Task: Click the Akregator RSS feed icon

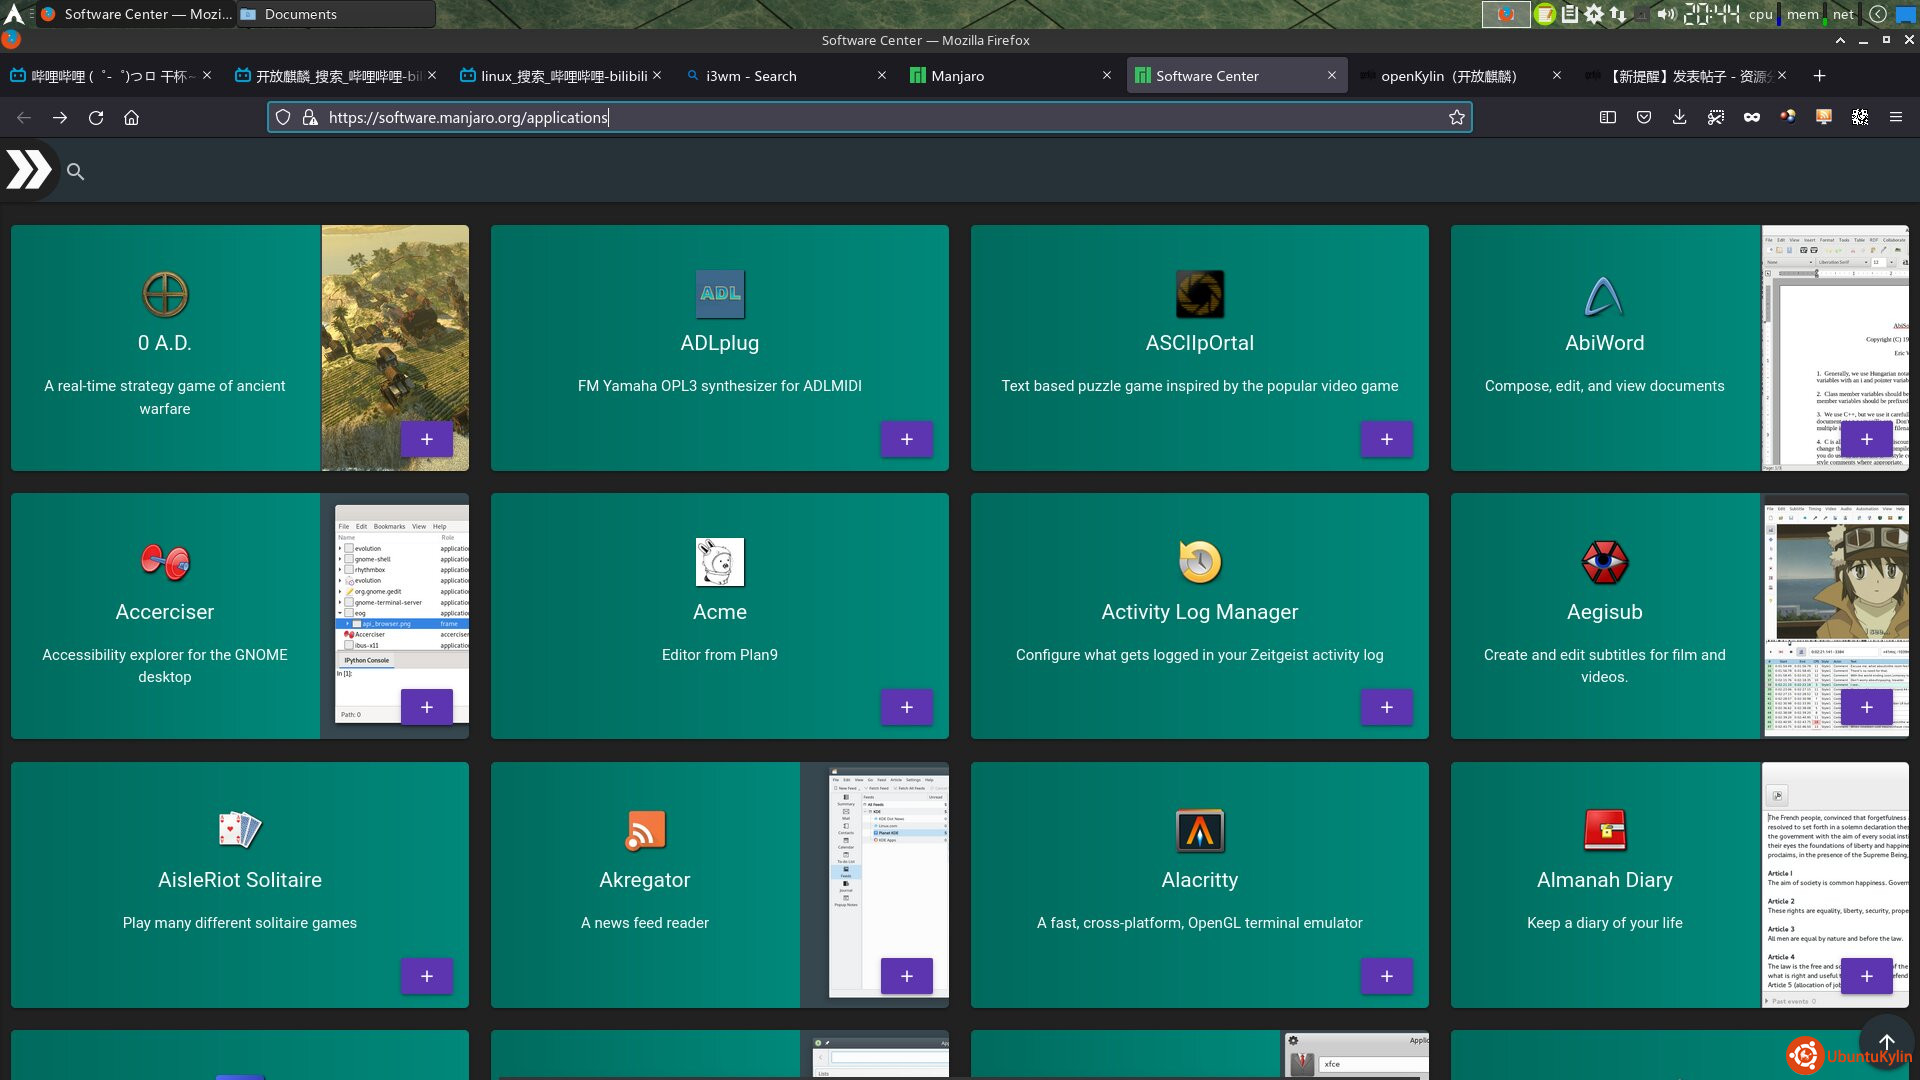Action: pos(645,830)
